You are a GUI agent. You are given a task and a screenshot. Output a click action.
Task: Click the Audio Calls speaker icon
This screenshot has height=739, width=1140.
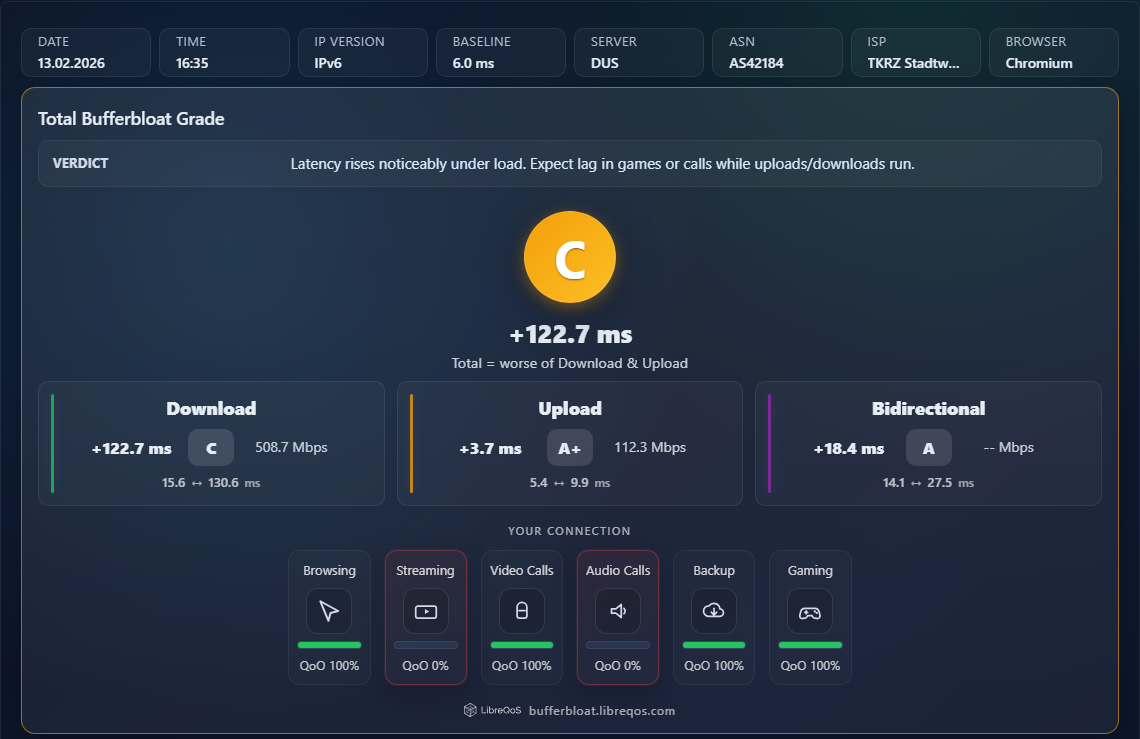[618, 611]
